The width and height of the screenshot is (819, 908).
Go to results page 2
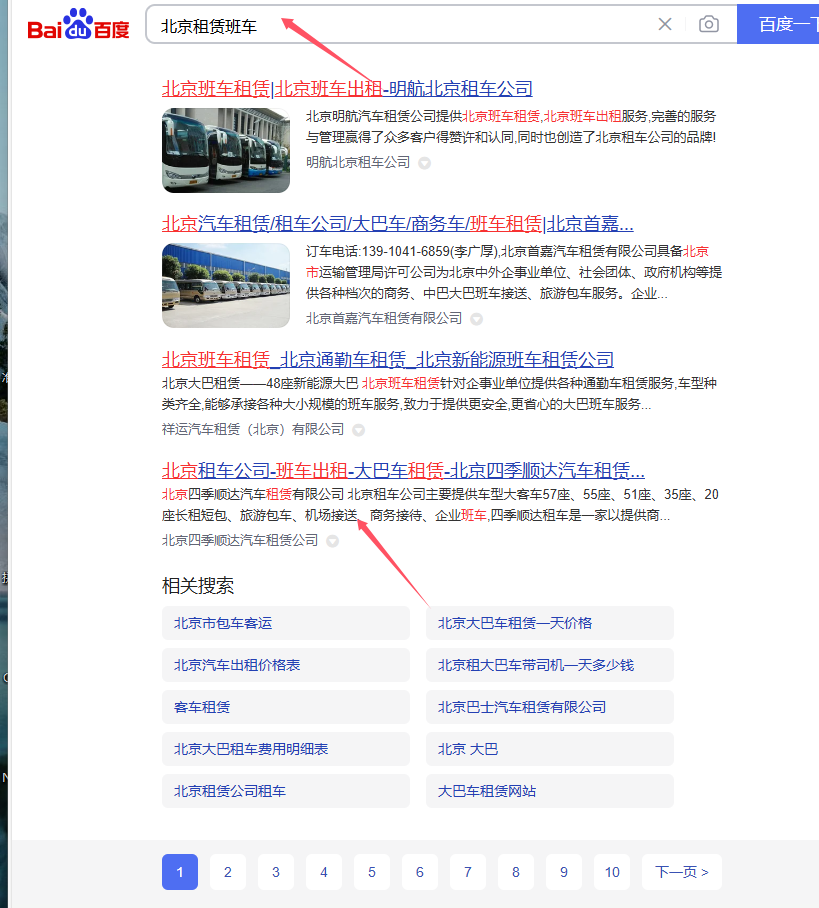pyautogui.click(x=228, y=872)
